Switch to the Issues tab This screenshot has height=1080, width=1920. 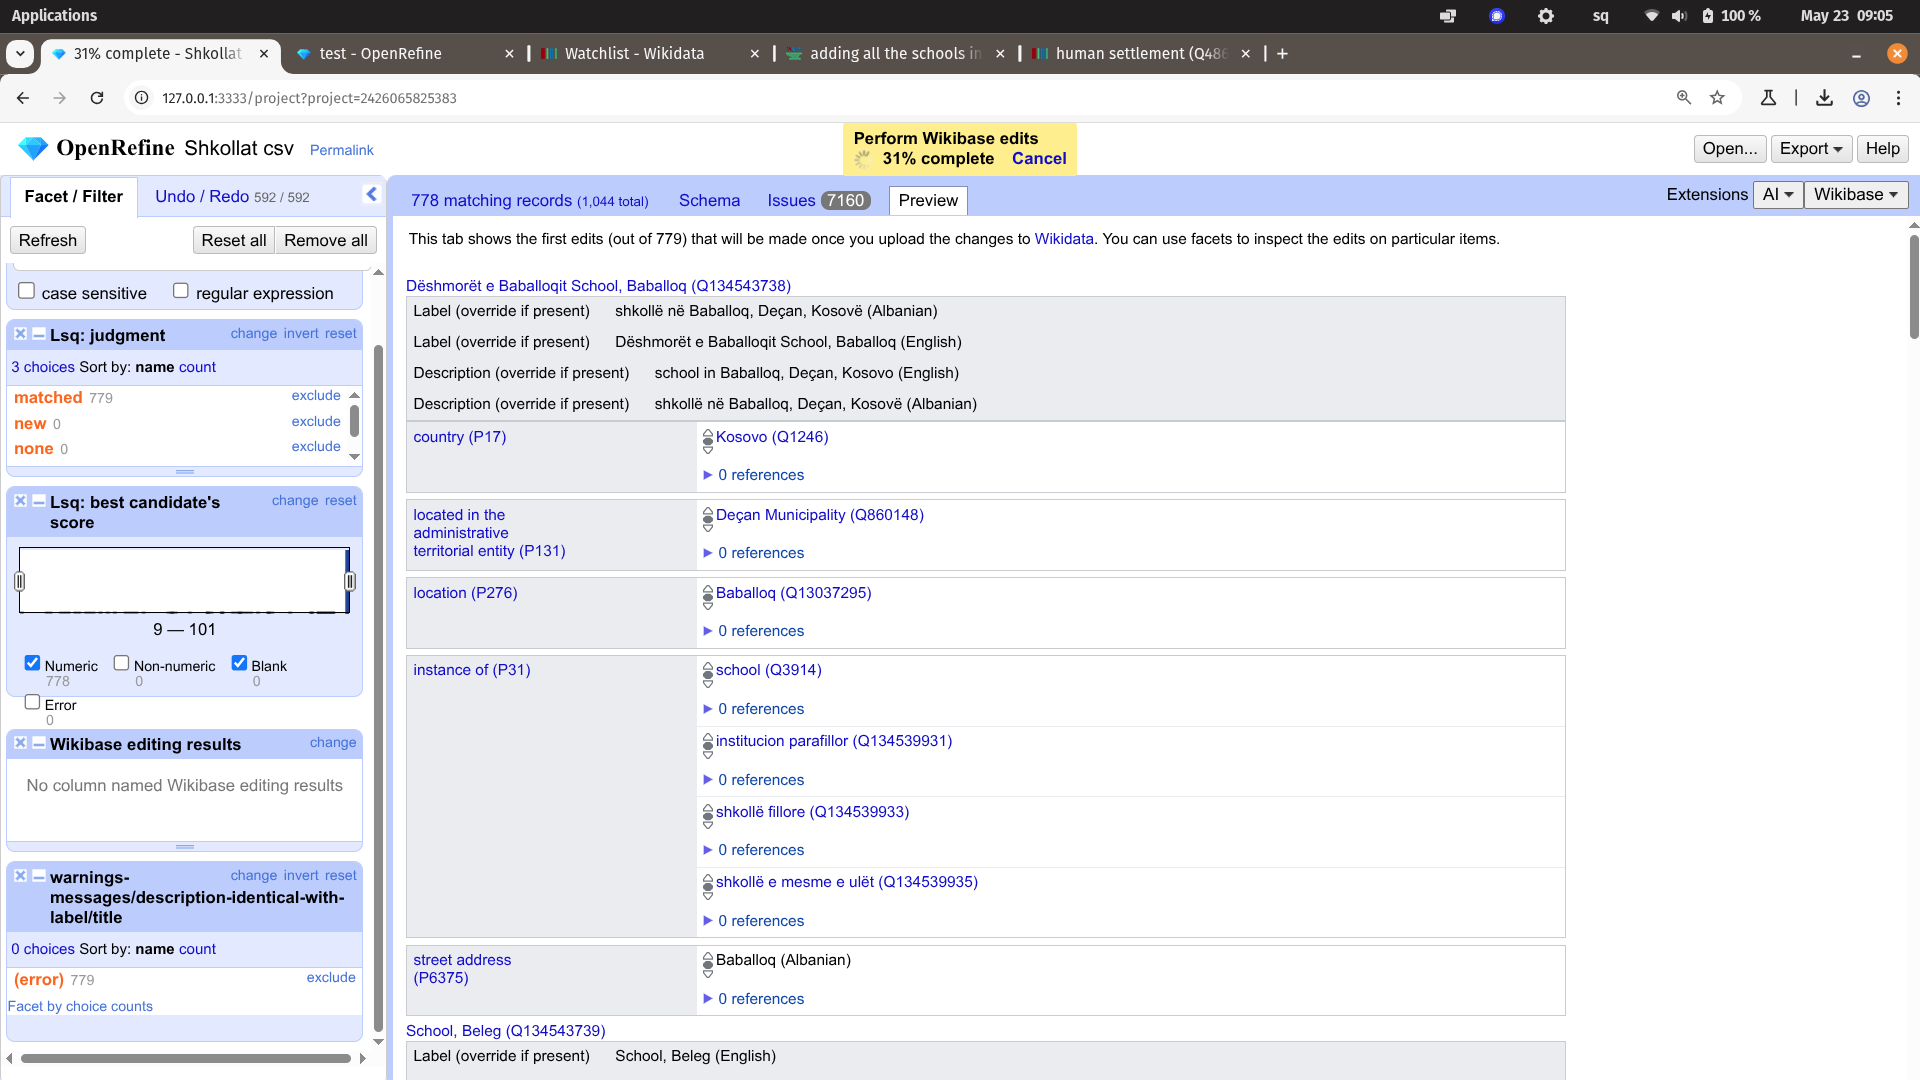coord(793,200)
